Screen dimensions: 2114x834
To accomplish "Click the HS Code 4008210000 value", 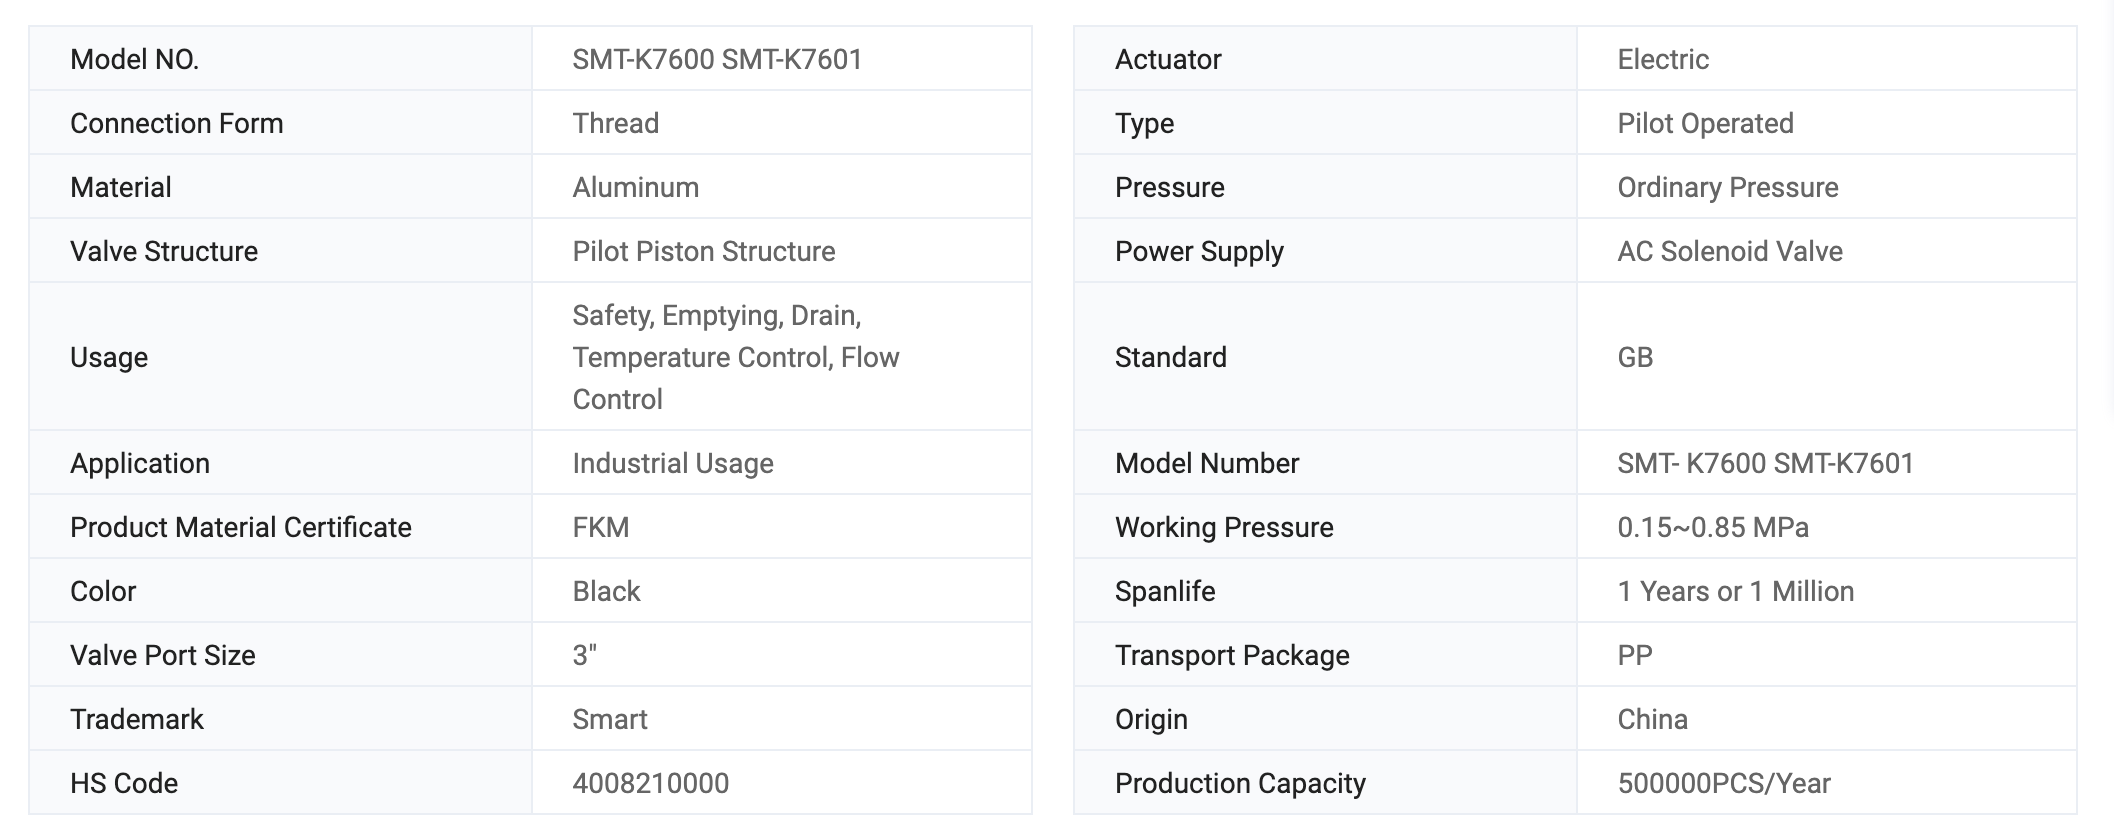I will (x=650, y=783).
